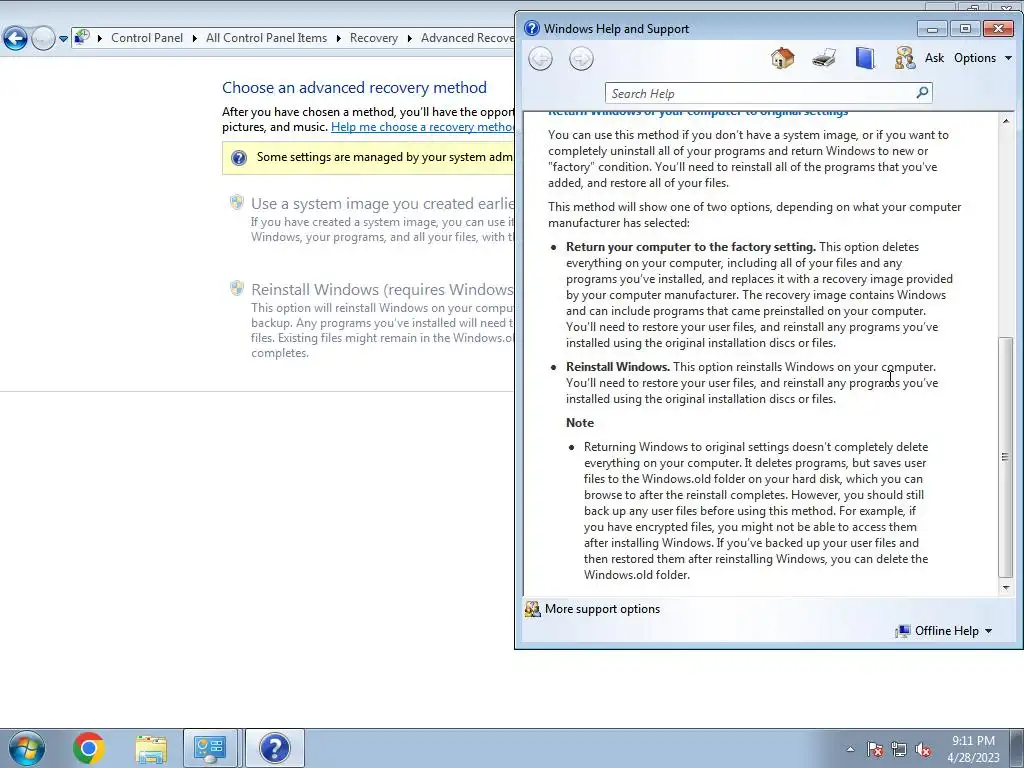Select Reinstall Windows option

(x=383, y=289)
